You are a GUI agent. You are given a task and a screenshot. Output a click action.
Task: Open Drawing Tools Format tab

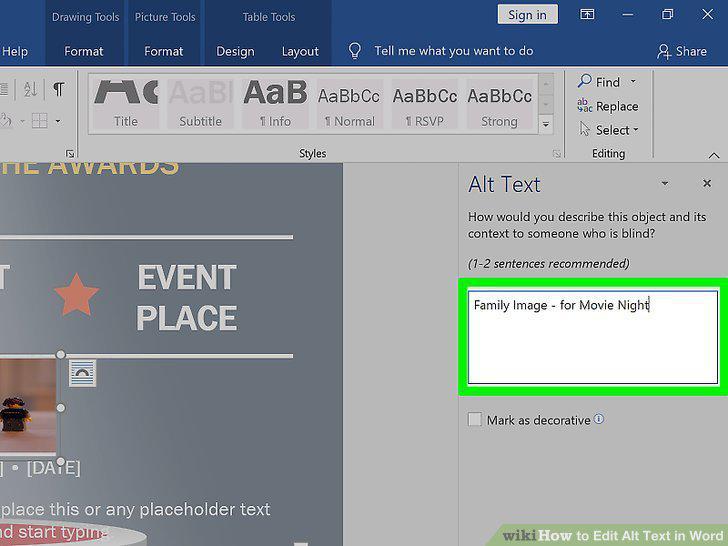pos(84,51)
